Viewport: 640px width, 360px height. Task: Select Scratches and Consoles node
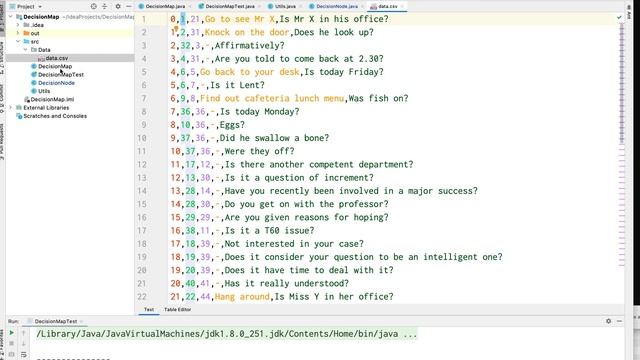(55, 116)
